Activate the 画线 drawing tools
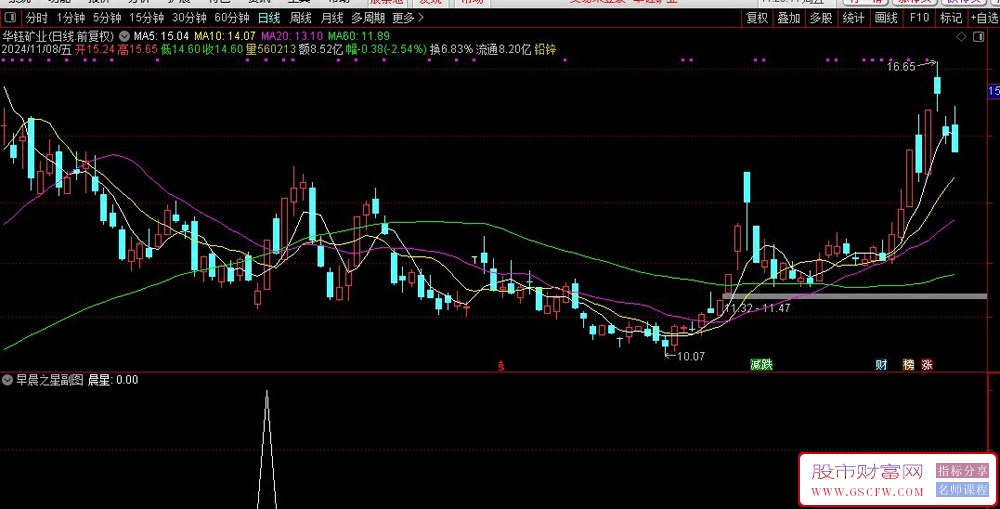Screen dimensions: 1000x509 [x=886, y=18]
